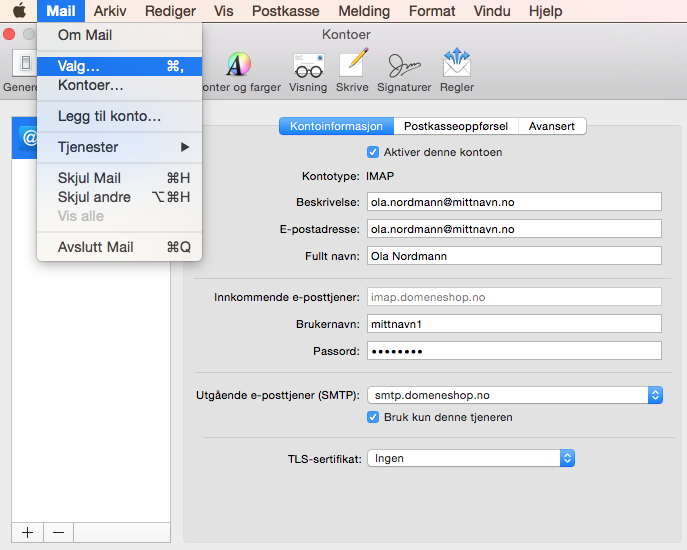Choose Om Mail from menu
Image resolution: width=687 pixels, height=550 pixels.
point(120,35)
